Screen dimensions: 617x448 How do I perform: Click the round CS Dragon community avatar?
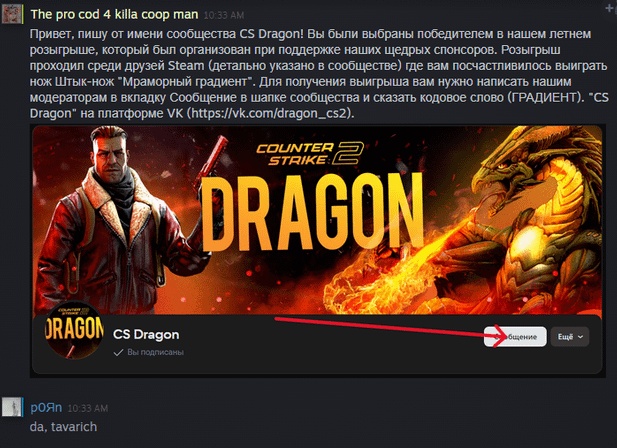click(74, 330)
